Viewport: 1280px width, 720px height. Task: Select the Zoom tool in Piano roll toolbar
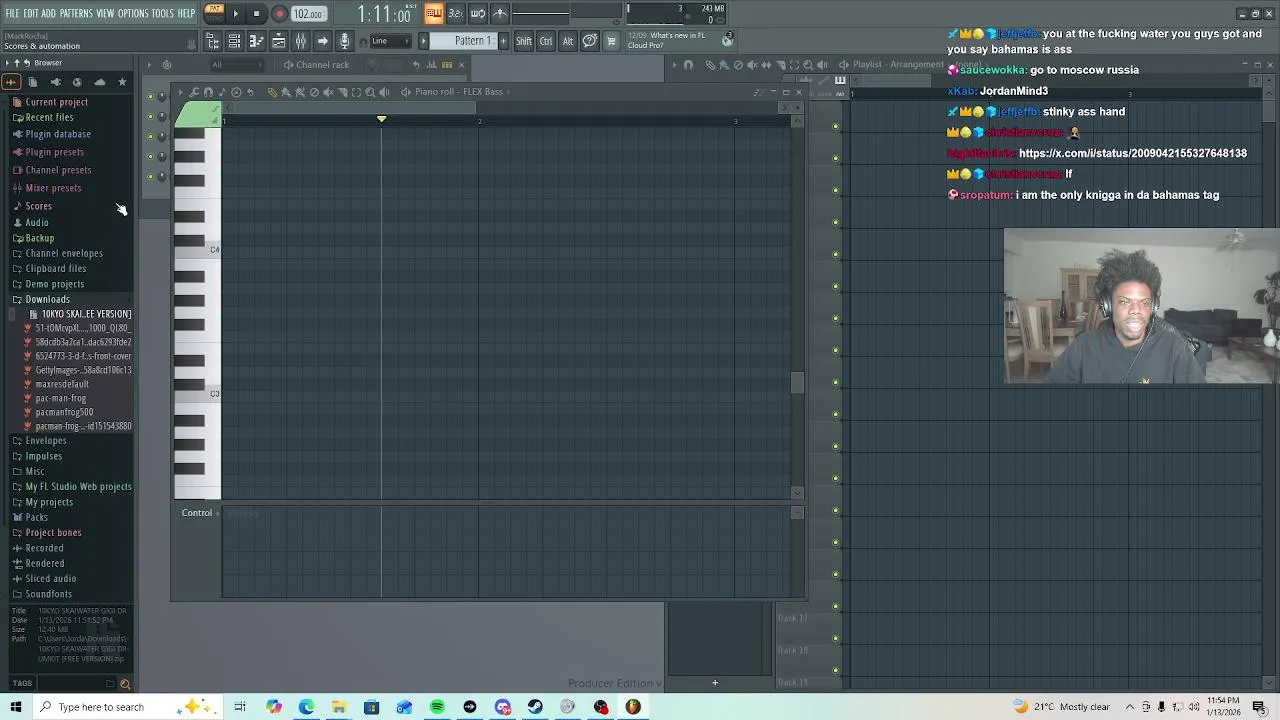coord(370,92)
